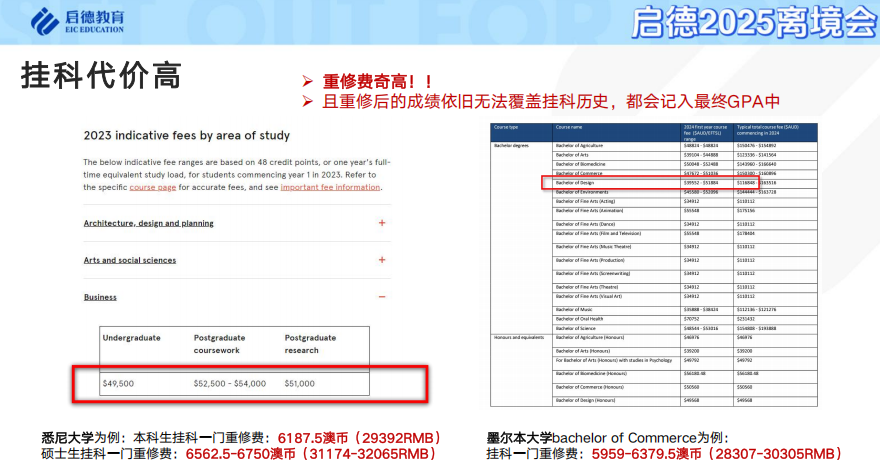The image size is (880, 464).
Task: Select Bachelor of Fine Arts (Theatre) row
Action: [x=586, y=287]
